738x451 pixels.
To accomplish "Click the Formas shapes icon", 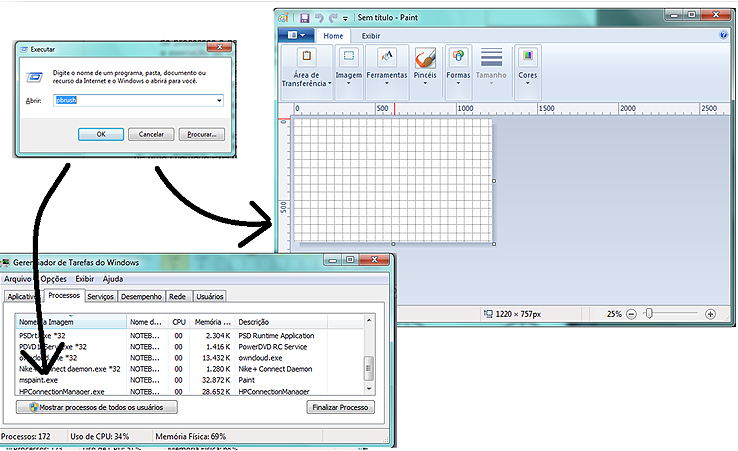I will 458,58.
